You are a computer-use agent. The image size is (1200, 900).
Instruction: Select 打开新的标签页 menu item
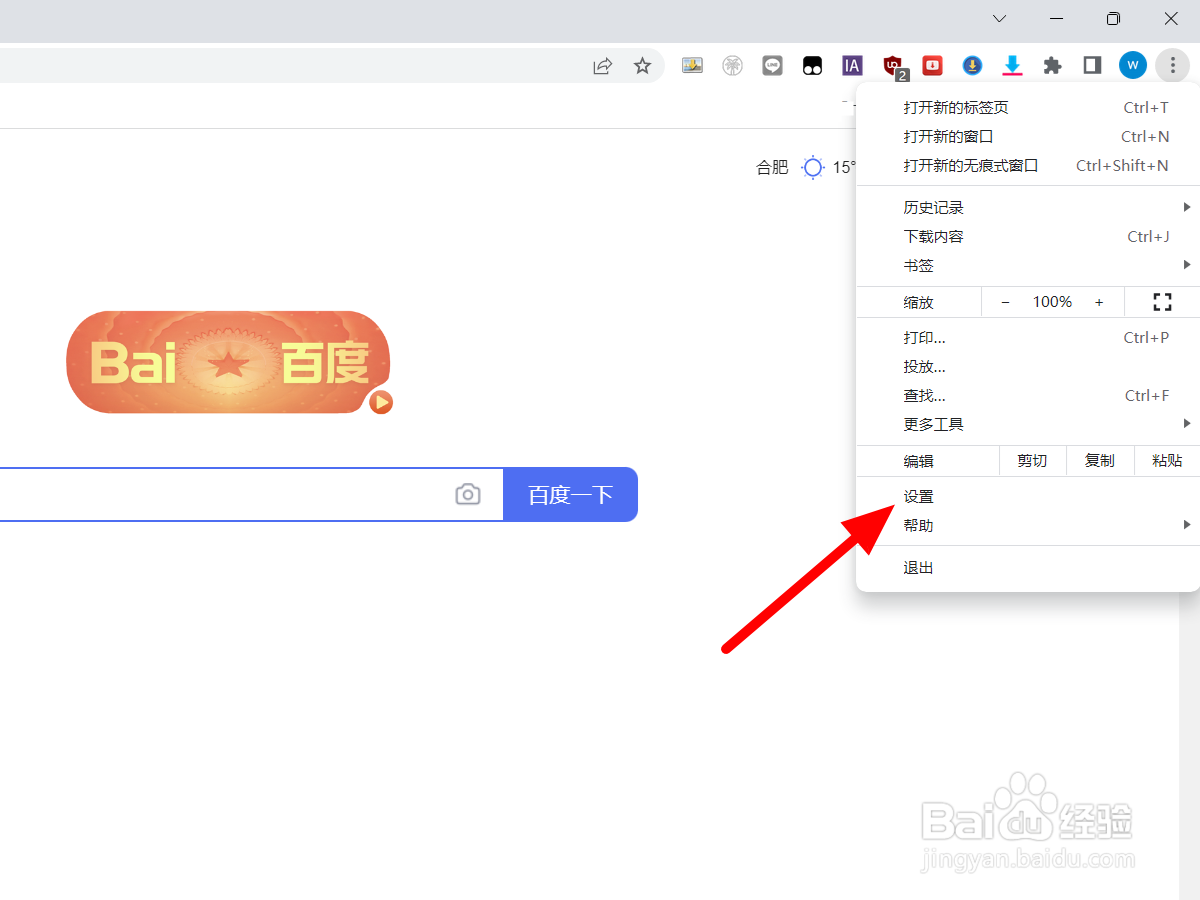click(1028, 107)
